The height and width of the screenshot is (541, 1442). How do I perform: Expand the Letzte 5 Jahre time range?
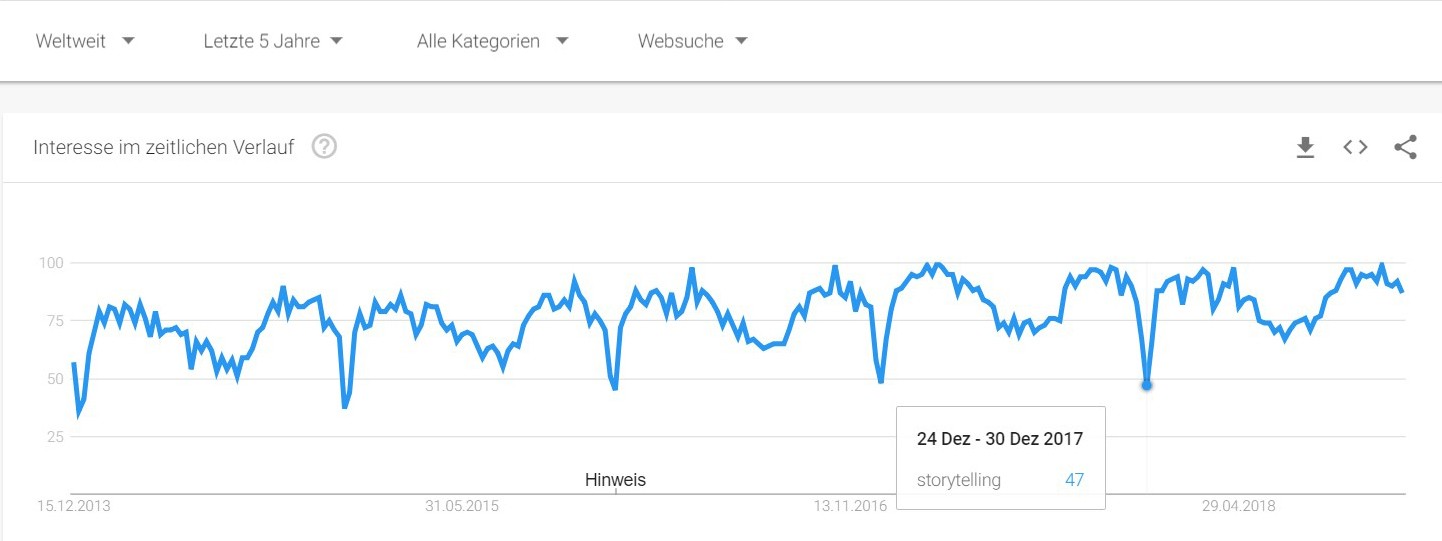tap(273, 41)
